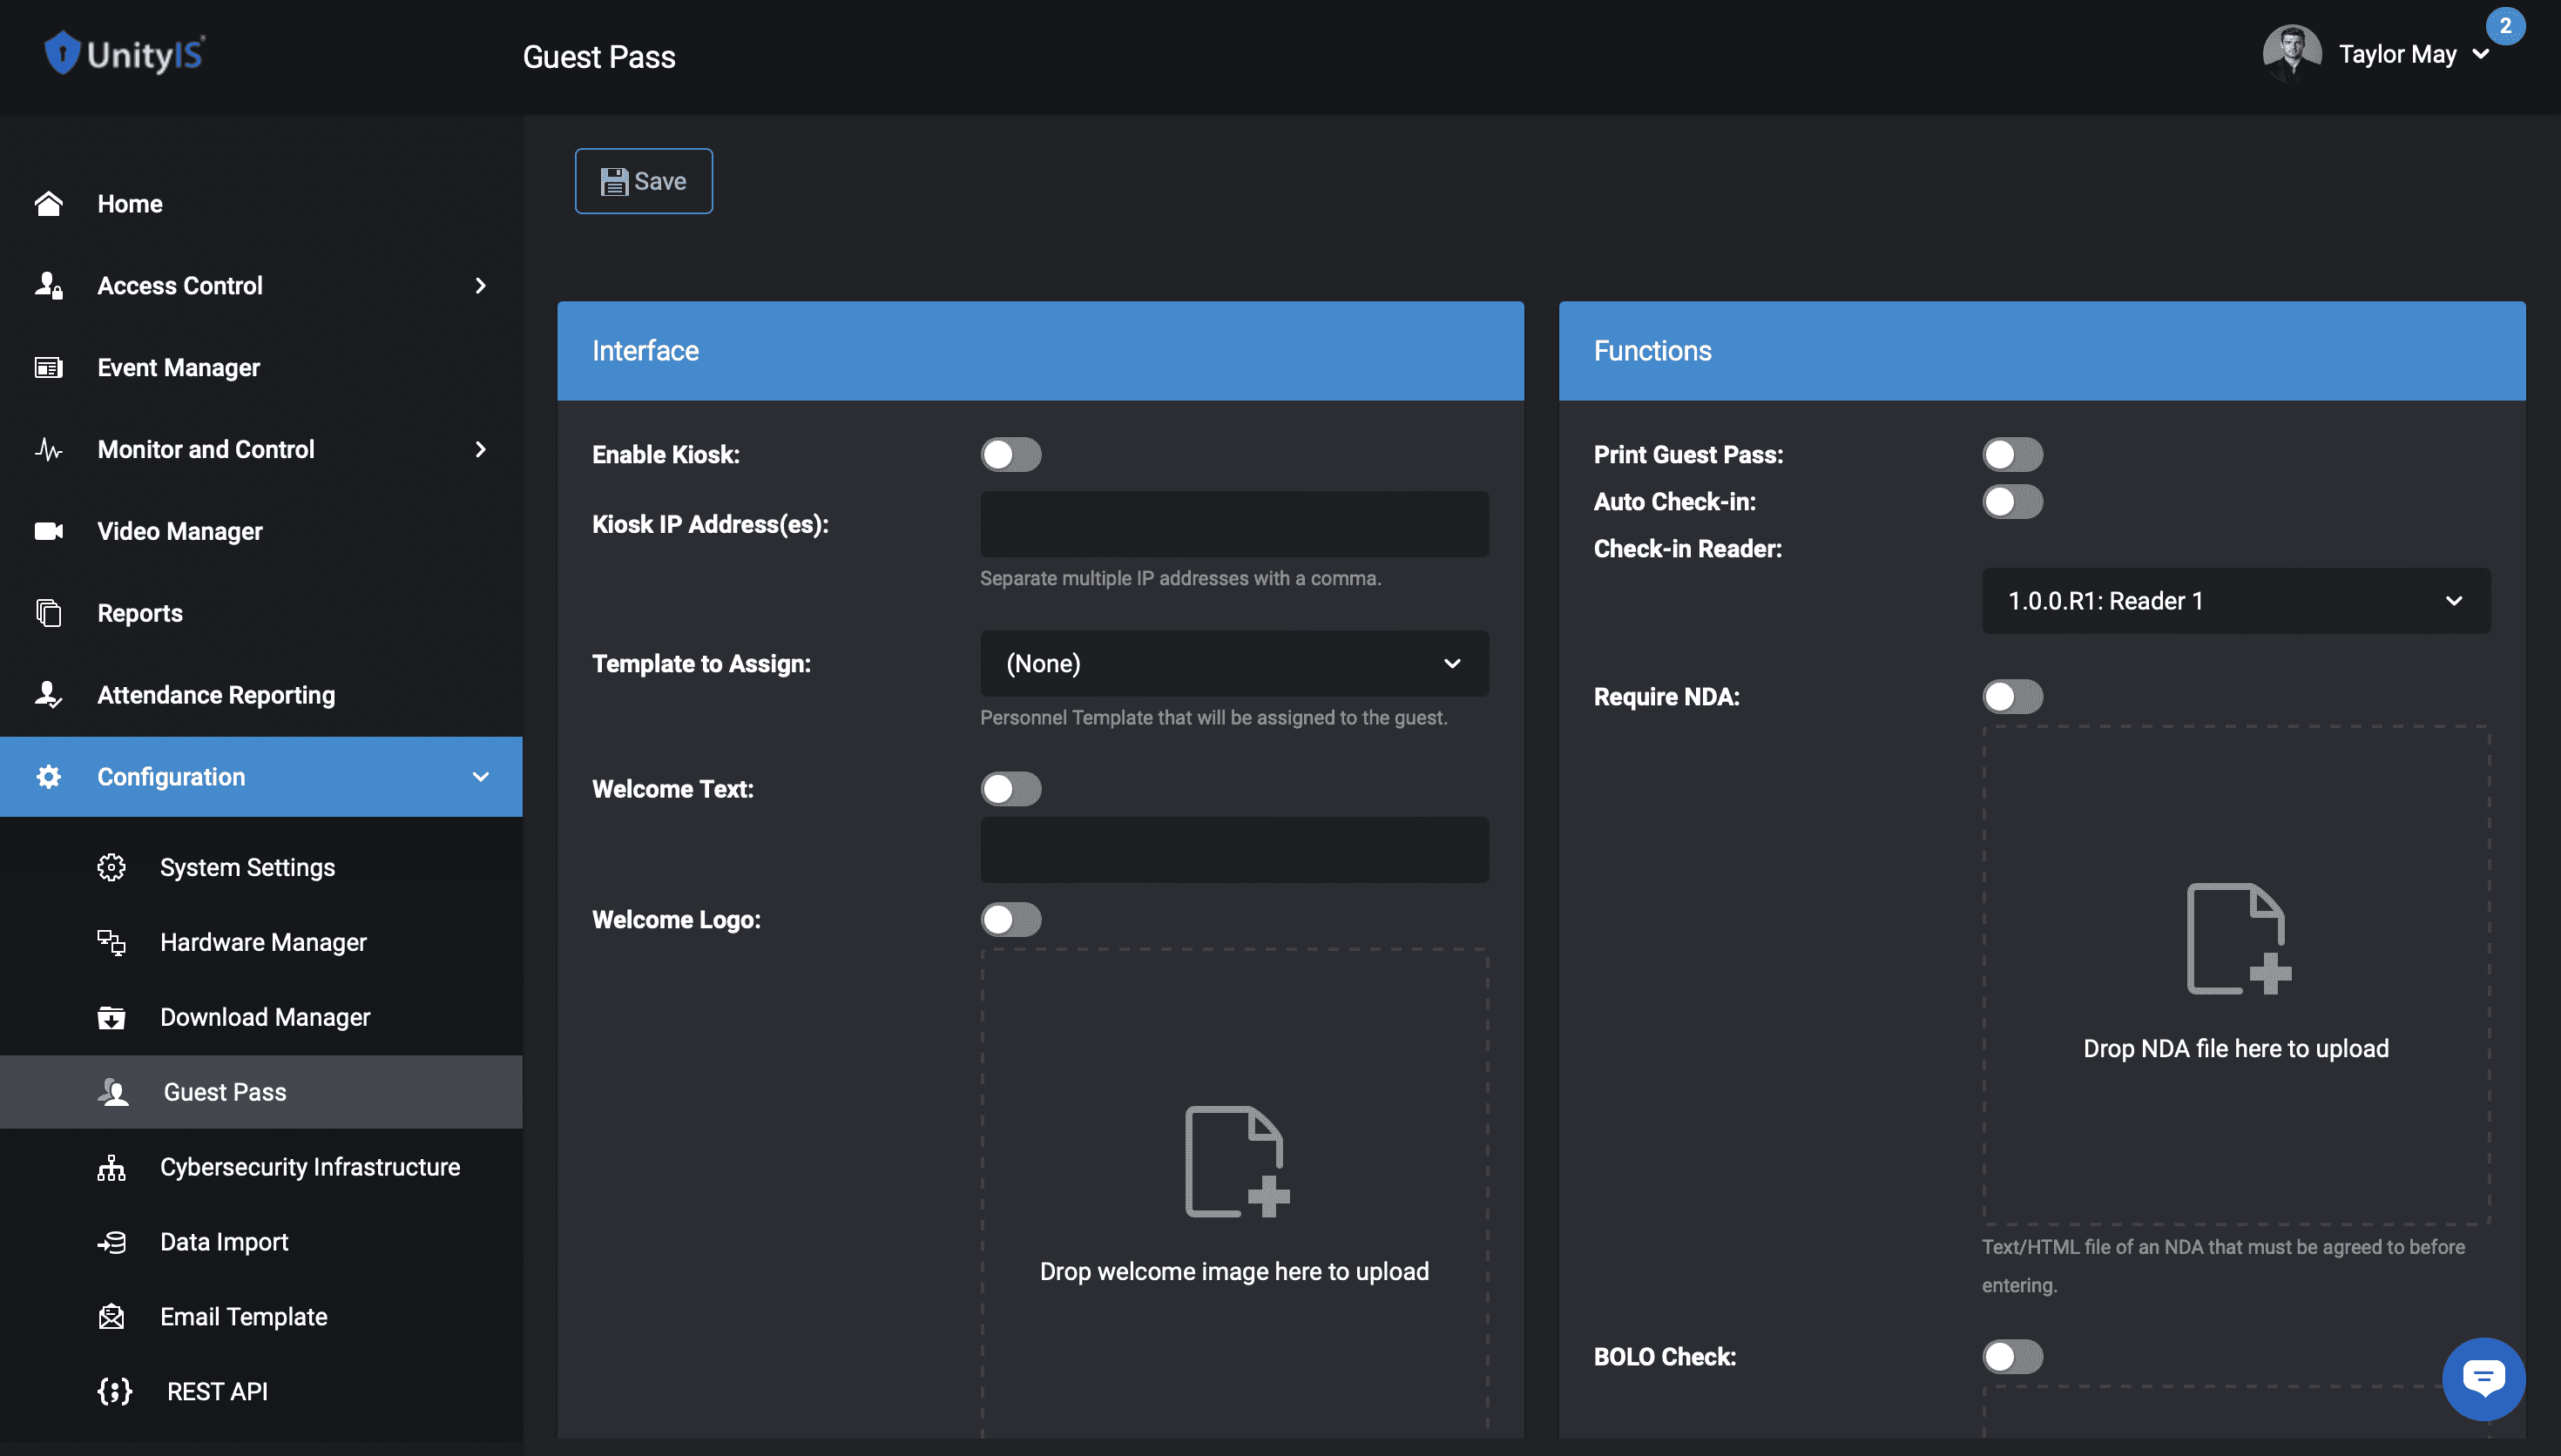Turn on the Auto Check-in switch

pos(2013,501)
